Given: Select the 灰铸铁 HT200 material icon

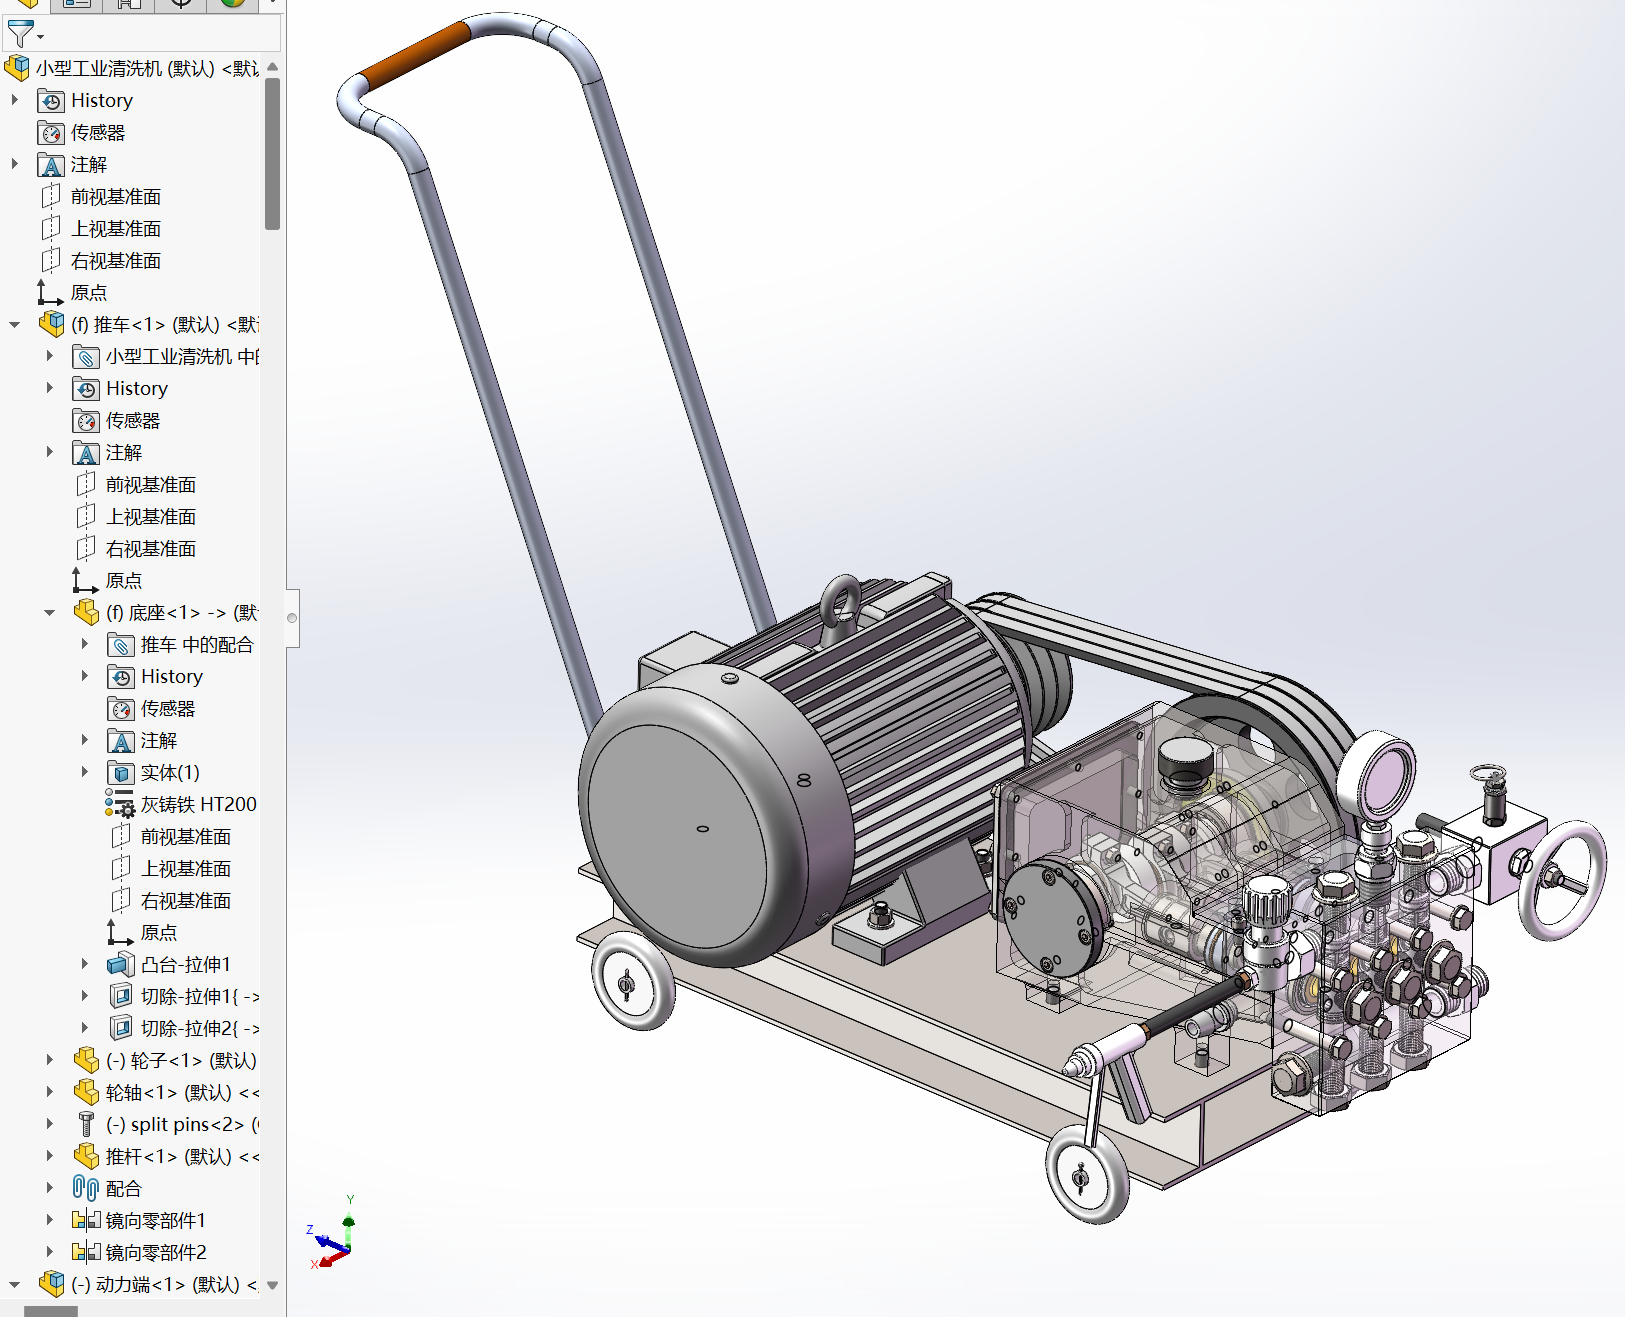Looking at the screenshot, I should [120, 804].
